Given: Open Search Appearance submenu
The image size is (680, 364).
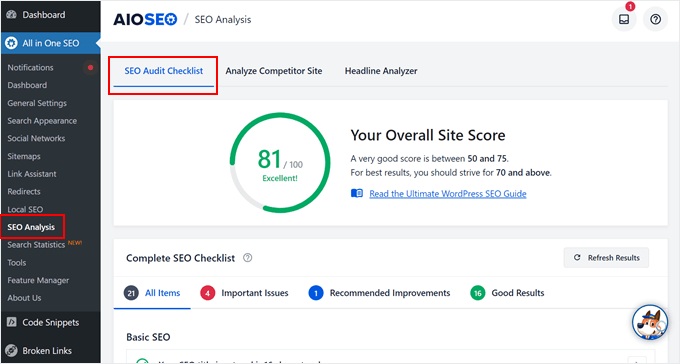Looking at the screenshot, I should pyautogui.click(x=42, y=121).
